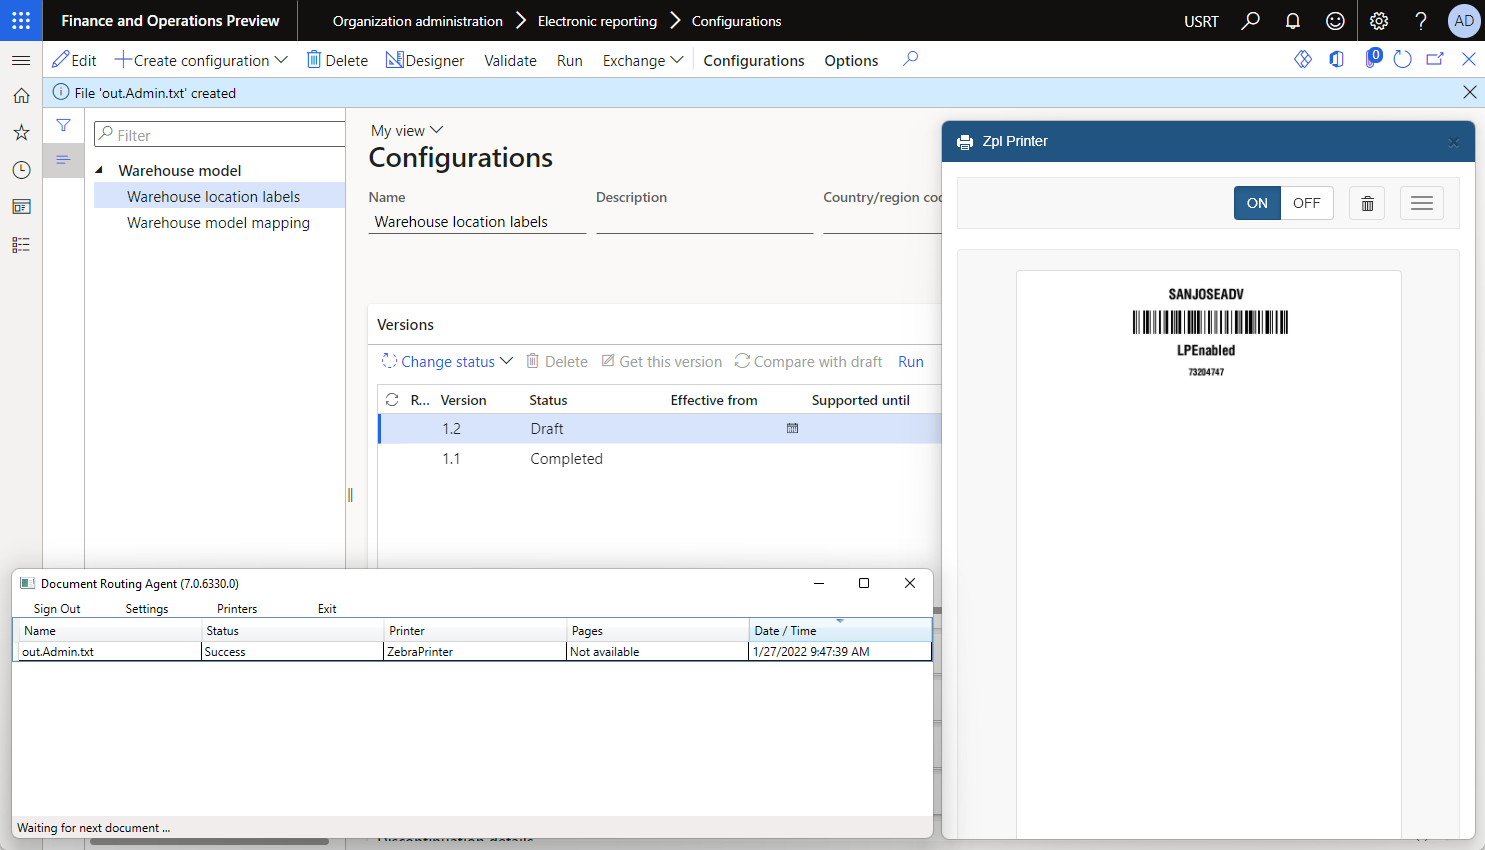Image resolution: width=1485 pixels, height=850 pixels.
Task: Sort by the Date / Time column header
Action: coord(840,630)
